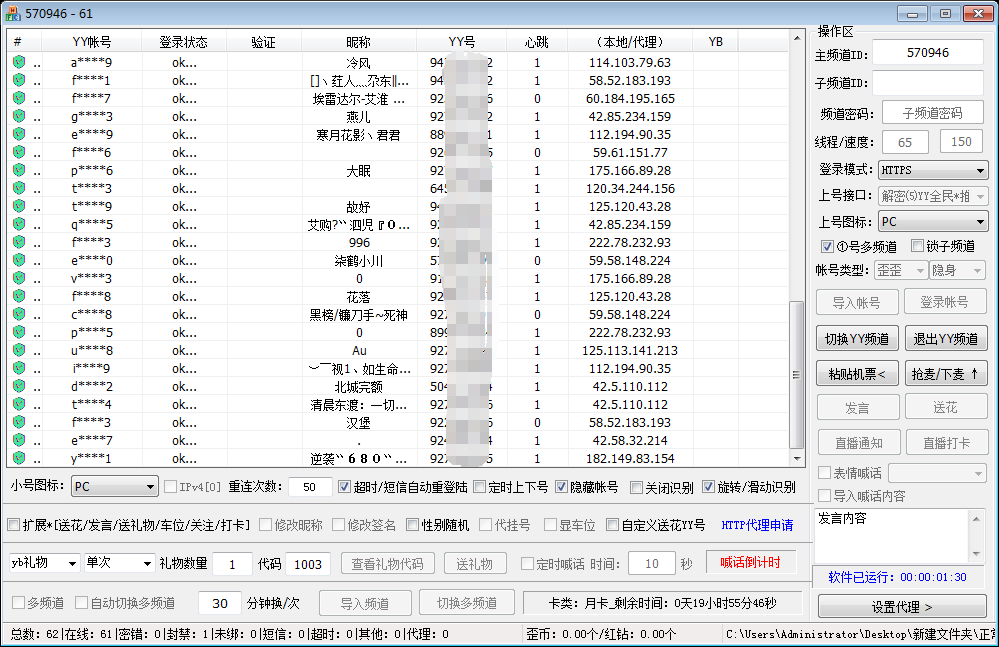
Task: Enable 关闭识别 checkbox
Action: tap(636, 487)
